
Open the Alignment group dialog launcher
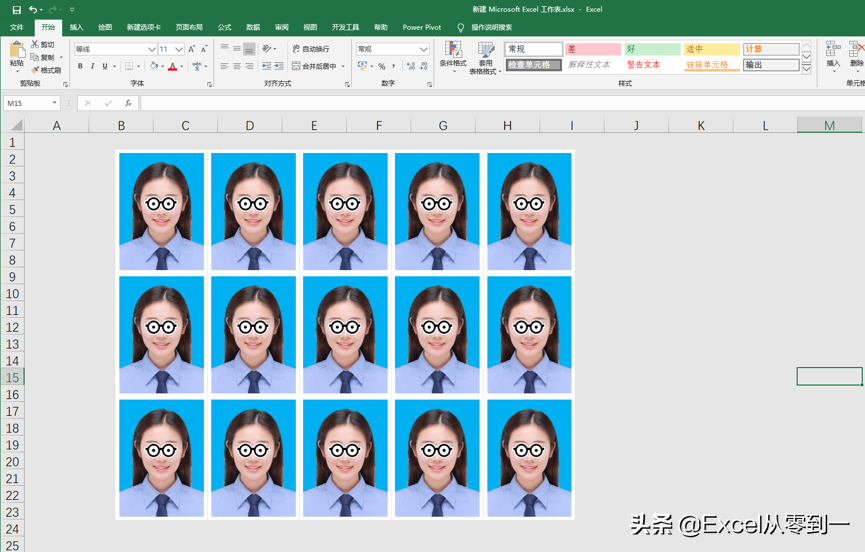pyautogui.click(x=347, y=84)
